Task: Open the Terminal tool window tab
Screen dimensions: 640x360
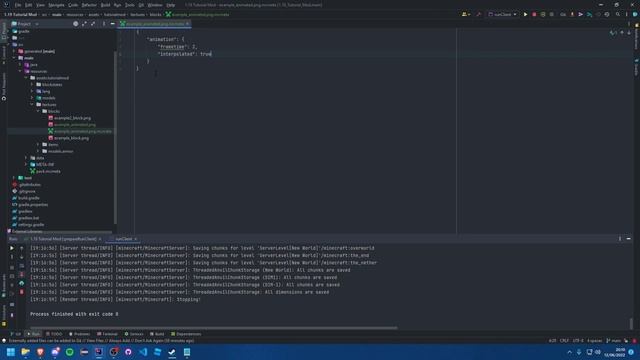Action: click(x=107, y=334)
